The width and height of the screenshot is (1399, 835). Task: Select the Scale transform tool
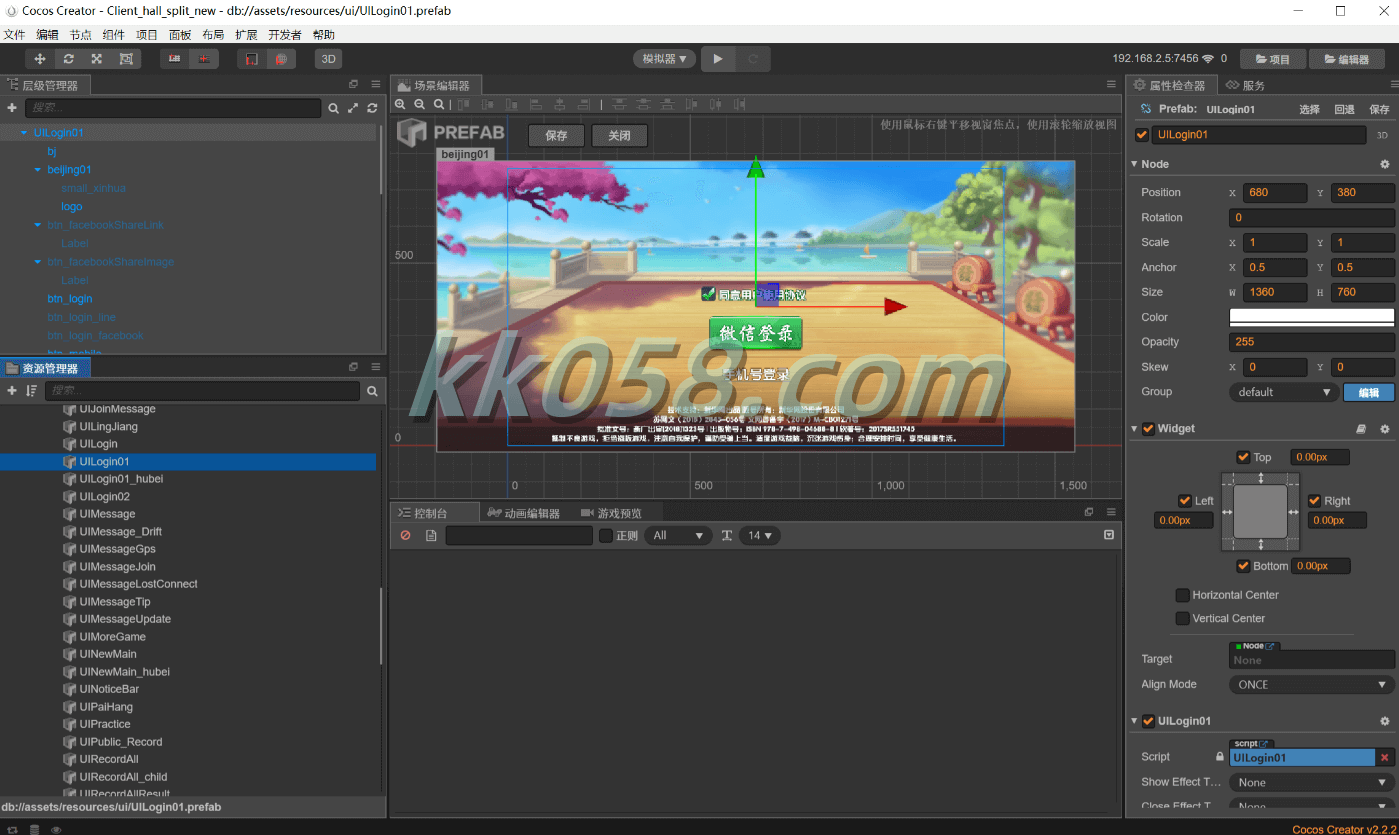[x=97, y=59]
